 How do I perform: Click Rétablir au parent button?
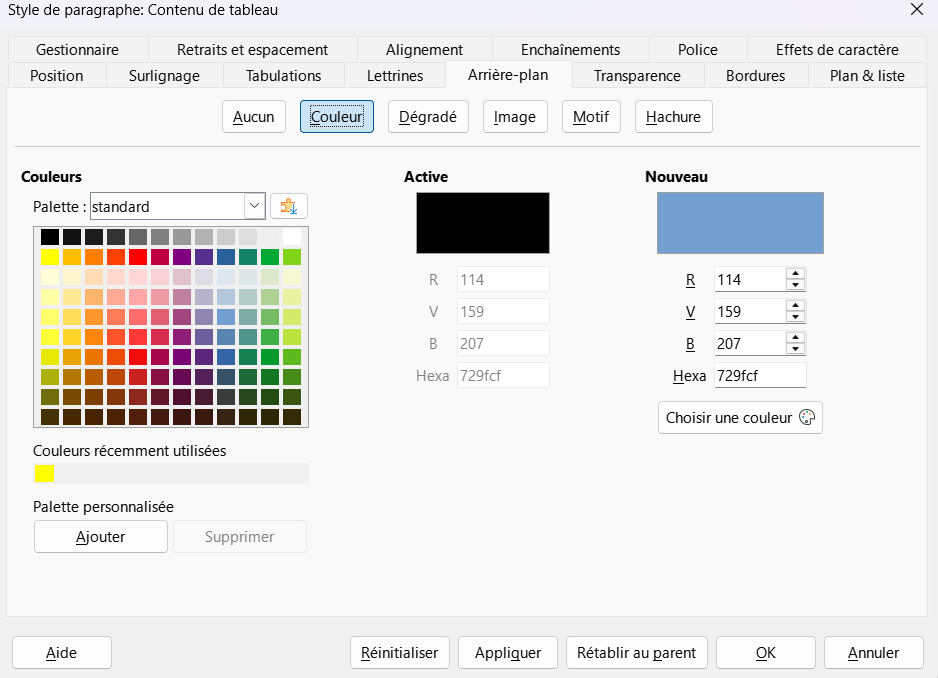(x=636, y=652)
